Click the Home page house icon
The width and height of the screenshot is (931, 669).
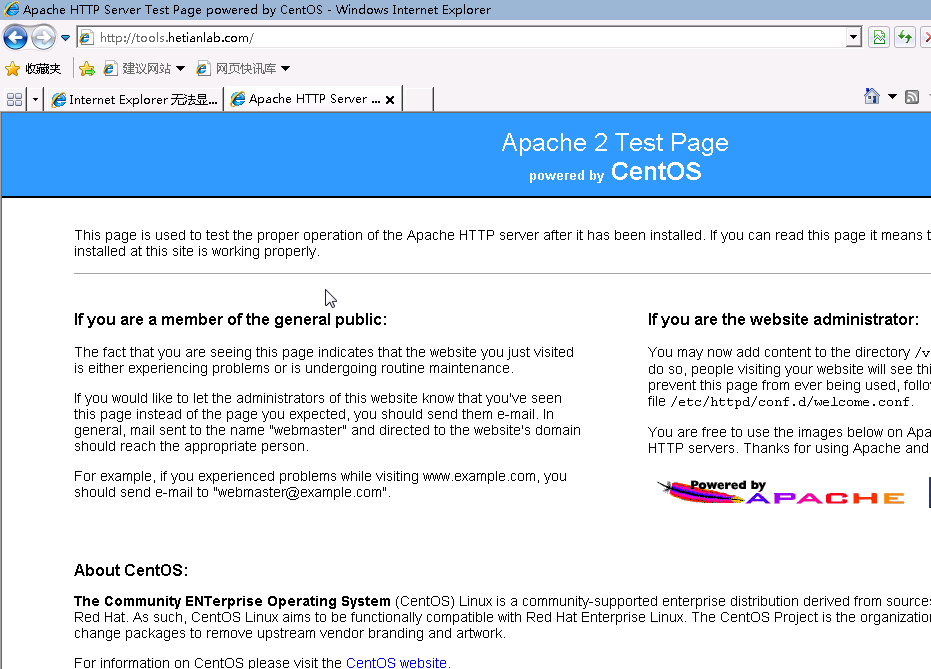[x=872, y=96]
